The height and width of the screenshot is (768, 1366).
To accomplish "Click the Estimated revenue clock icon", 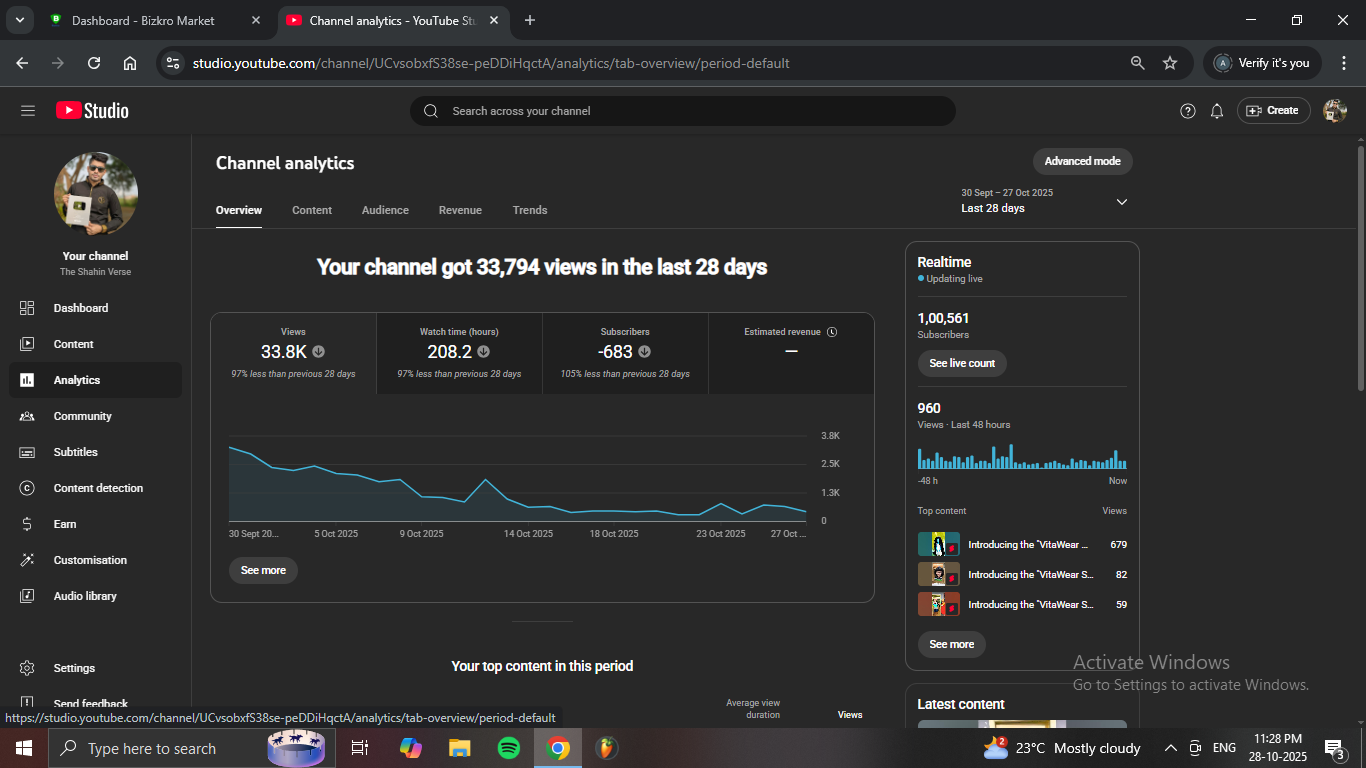I will pyautogui.click(x=832, y=332).
